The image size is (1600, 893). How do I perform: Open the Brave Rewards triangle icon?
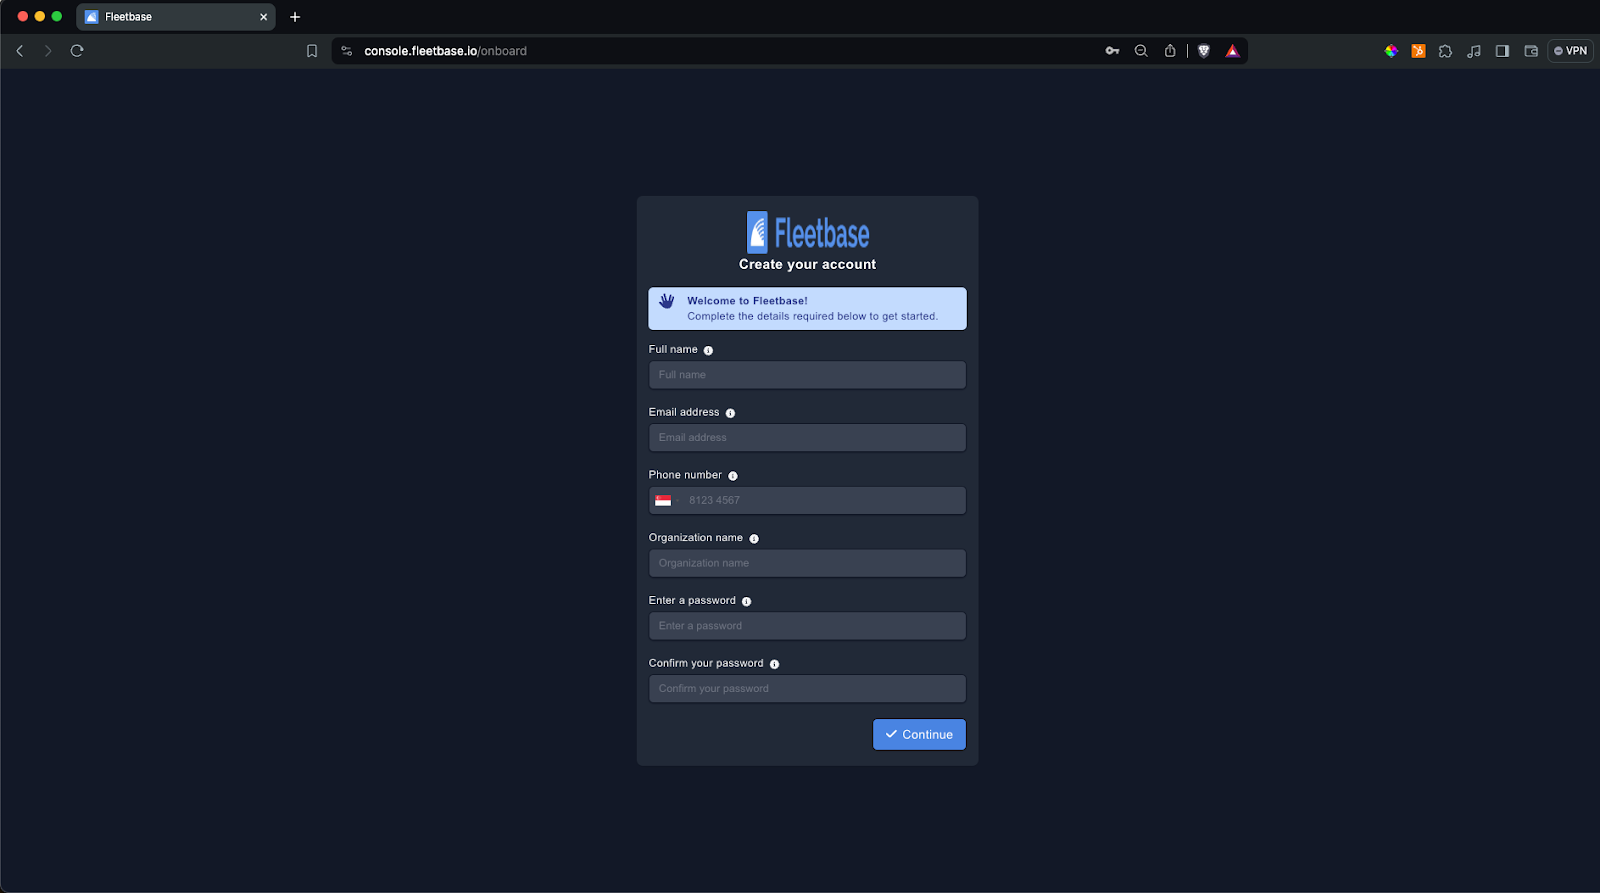coord(1233,51)
